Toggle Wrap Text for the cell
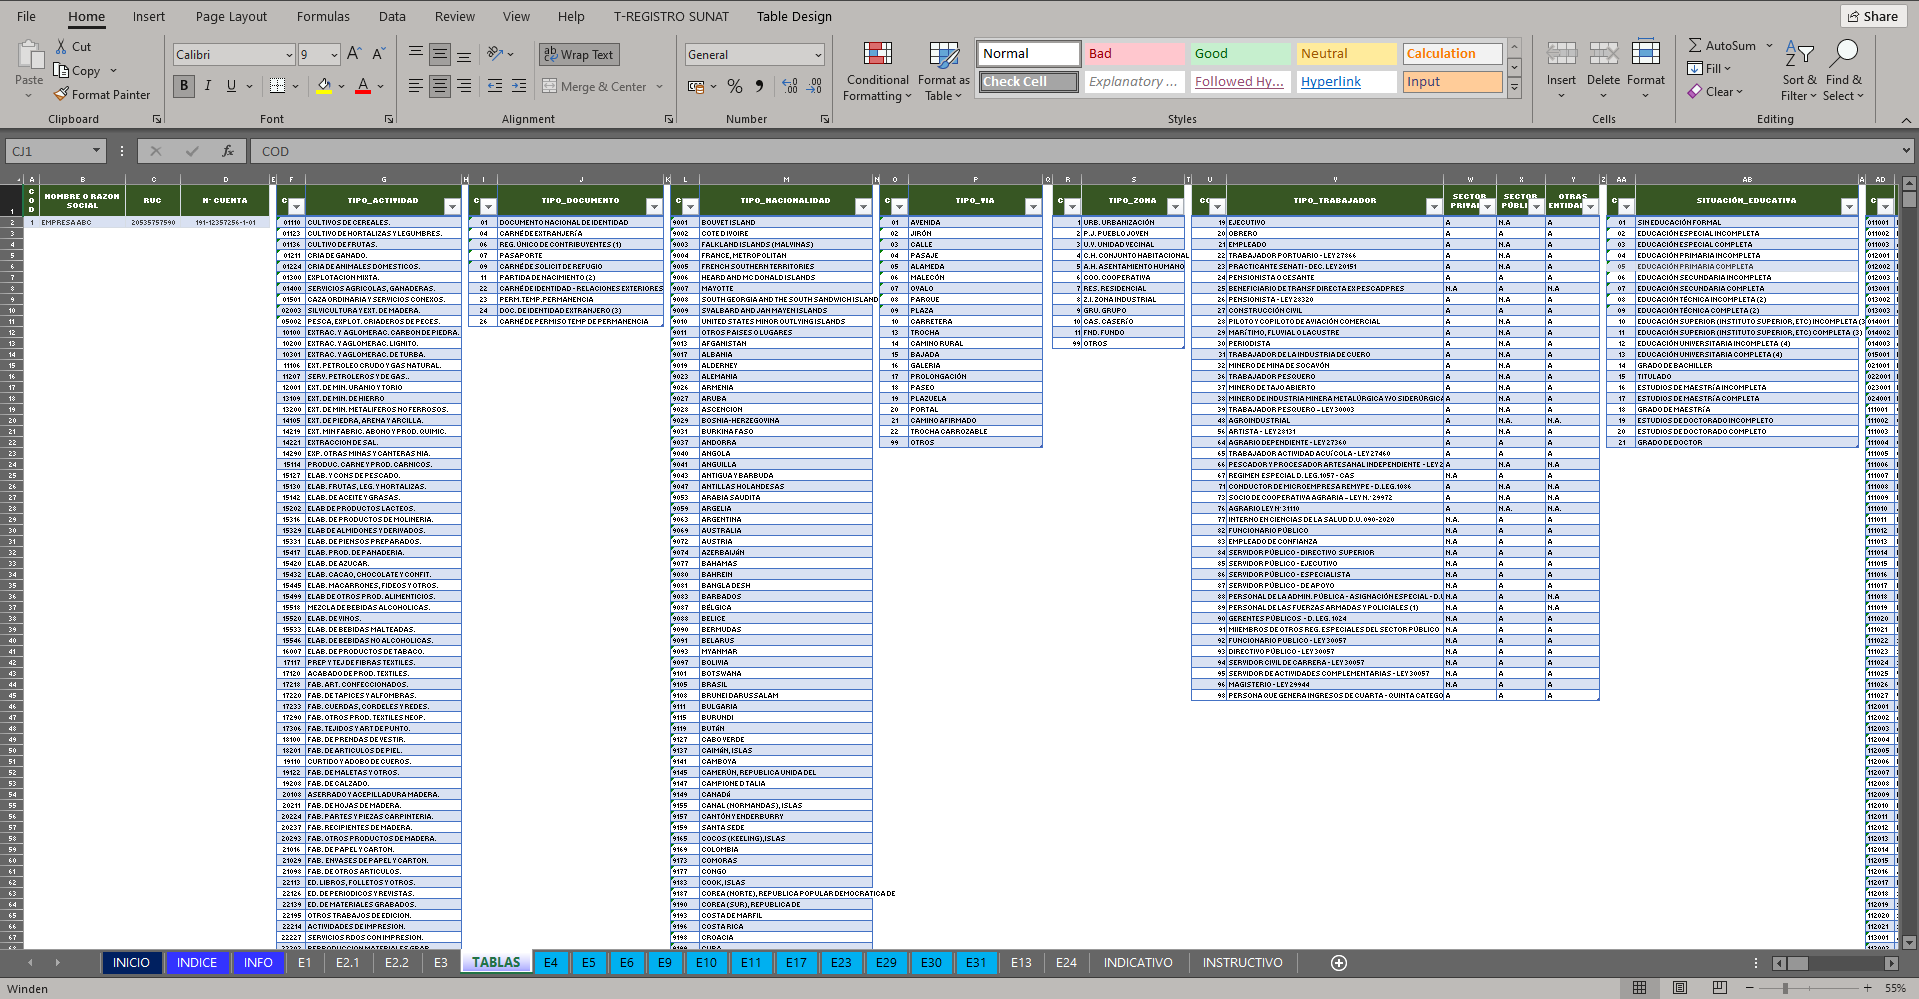1919x999 pixels. 579,55
